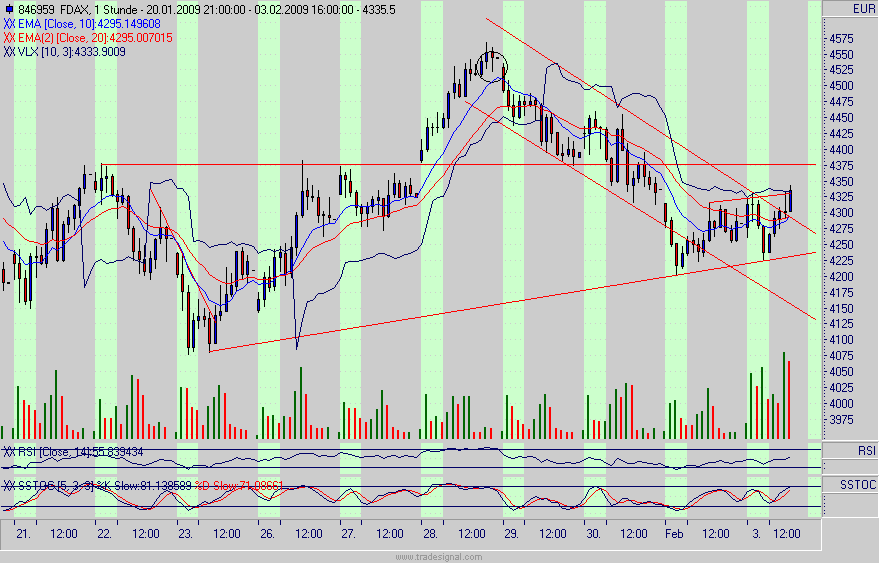The image size is (879, 563).
Task: Click the '22.' date label on time axis
Action: [x=105, y=534]
